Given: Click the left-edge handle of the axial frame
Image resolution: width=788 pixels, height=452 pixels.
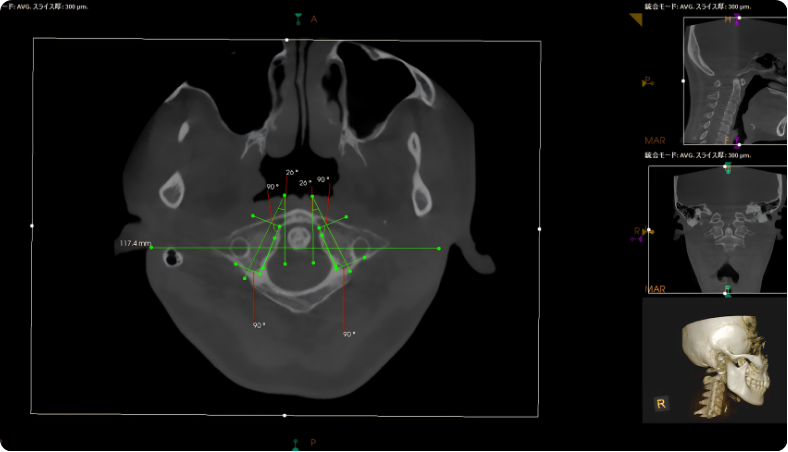Looking at the screenshot, I should tap(32, 226).
